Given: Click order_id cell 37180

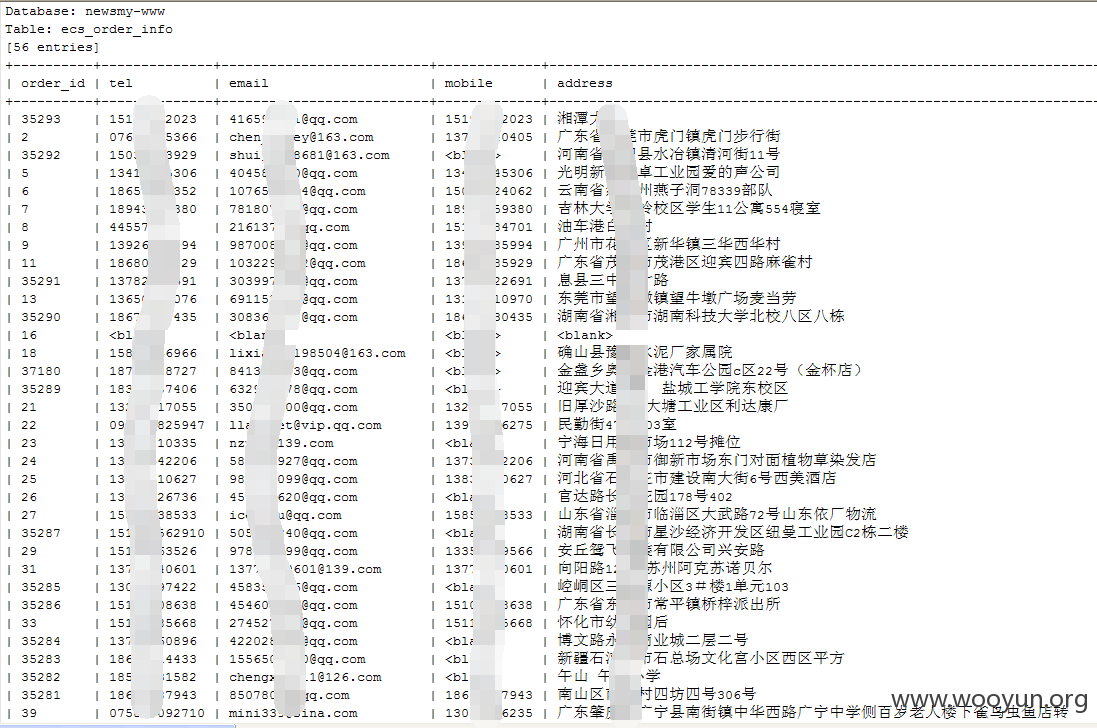Looking at the screenshot, I should point(41,371).
